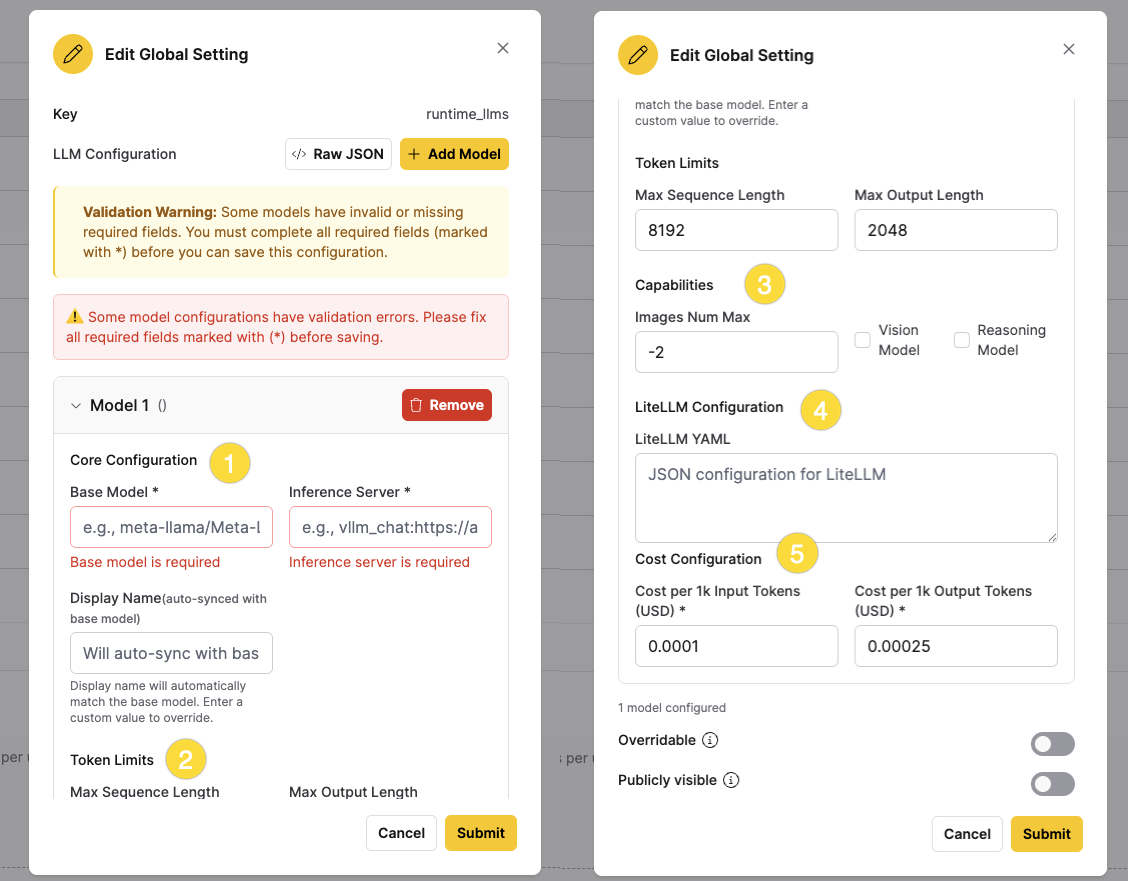Click the info icon beside Publicly visible
This screenshot has height=881, width=1128.
point(731,780)
